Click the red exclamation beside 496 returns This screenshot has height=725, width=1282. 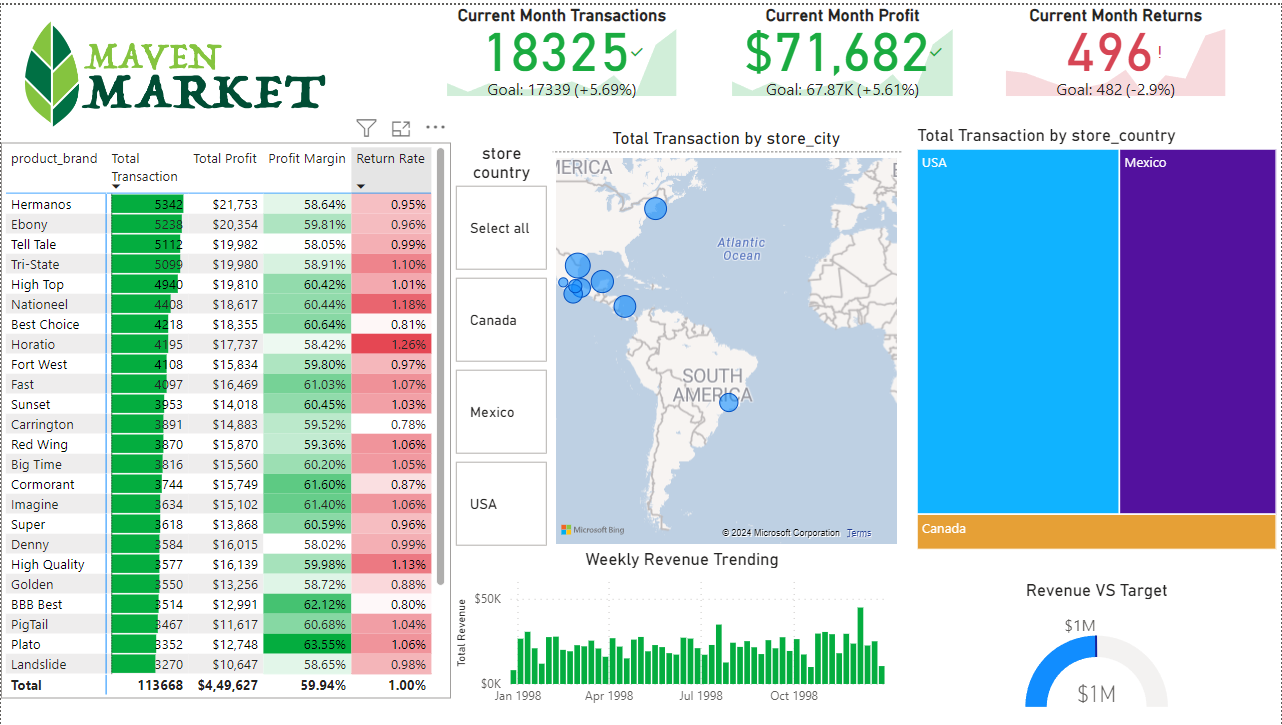pyautogui.click(x=1160, y=52)
